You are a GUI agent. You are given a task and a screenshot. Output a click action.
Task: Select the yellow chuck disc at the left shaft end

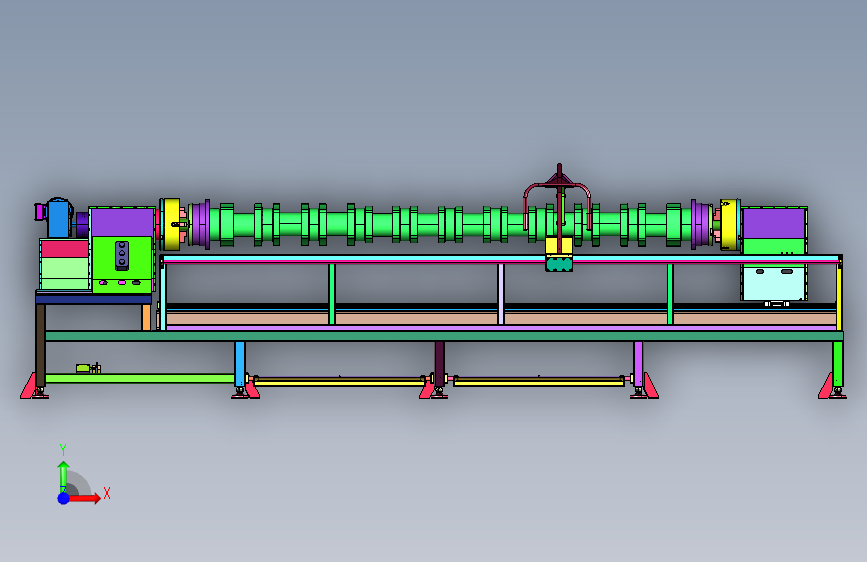[172, 224]
